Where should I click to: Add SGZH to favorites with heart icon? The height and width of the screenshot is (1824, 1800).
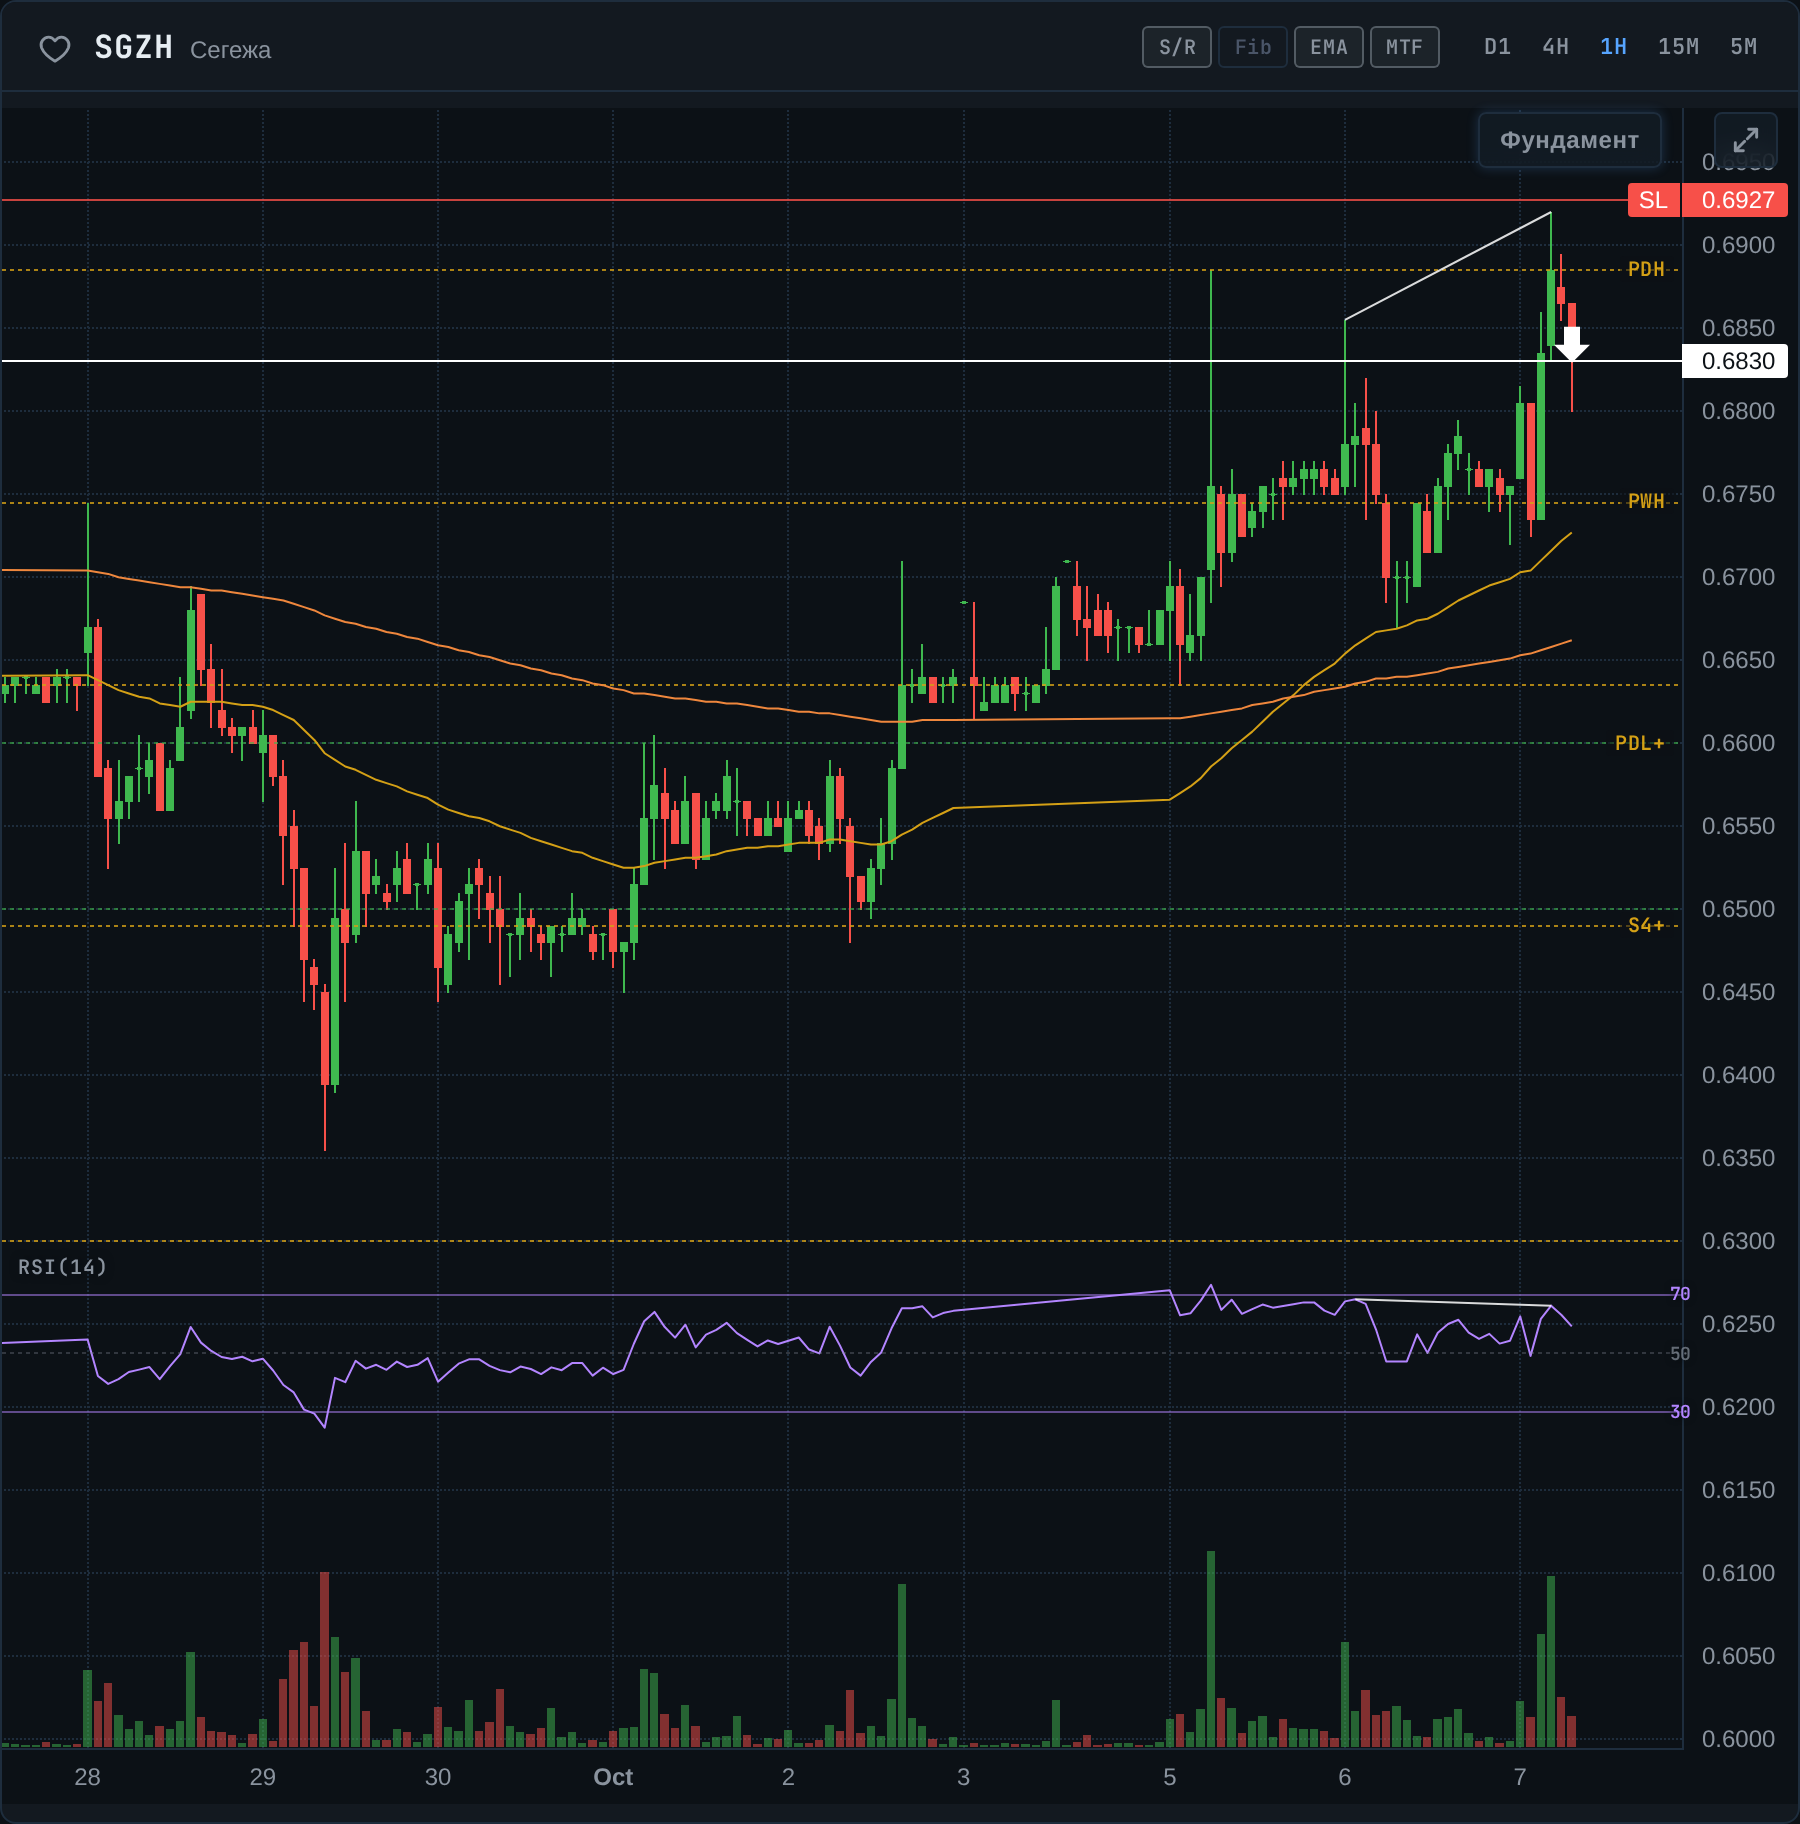point(55,48)
